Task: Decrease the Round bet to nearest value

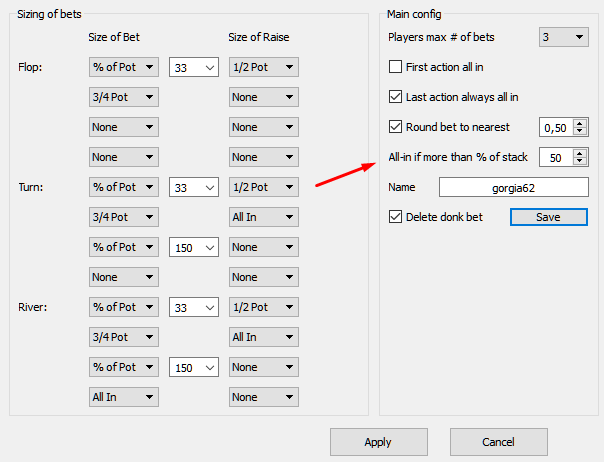Action: 580,131
